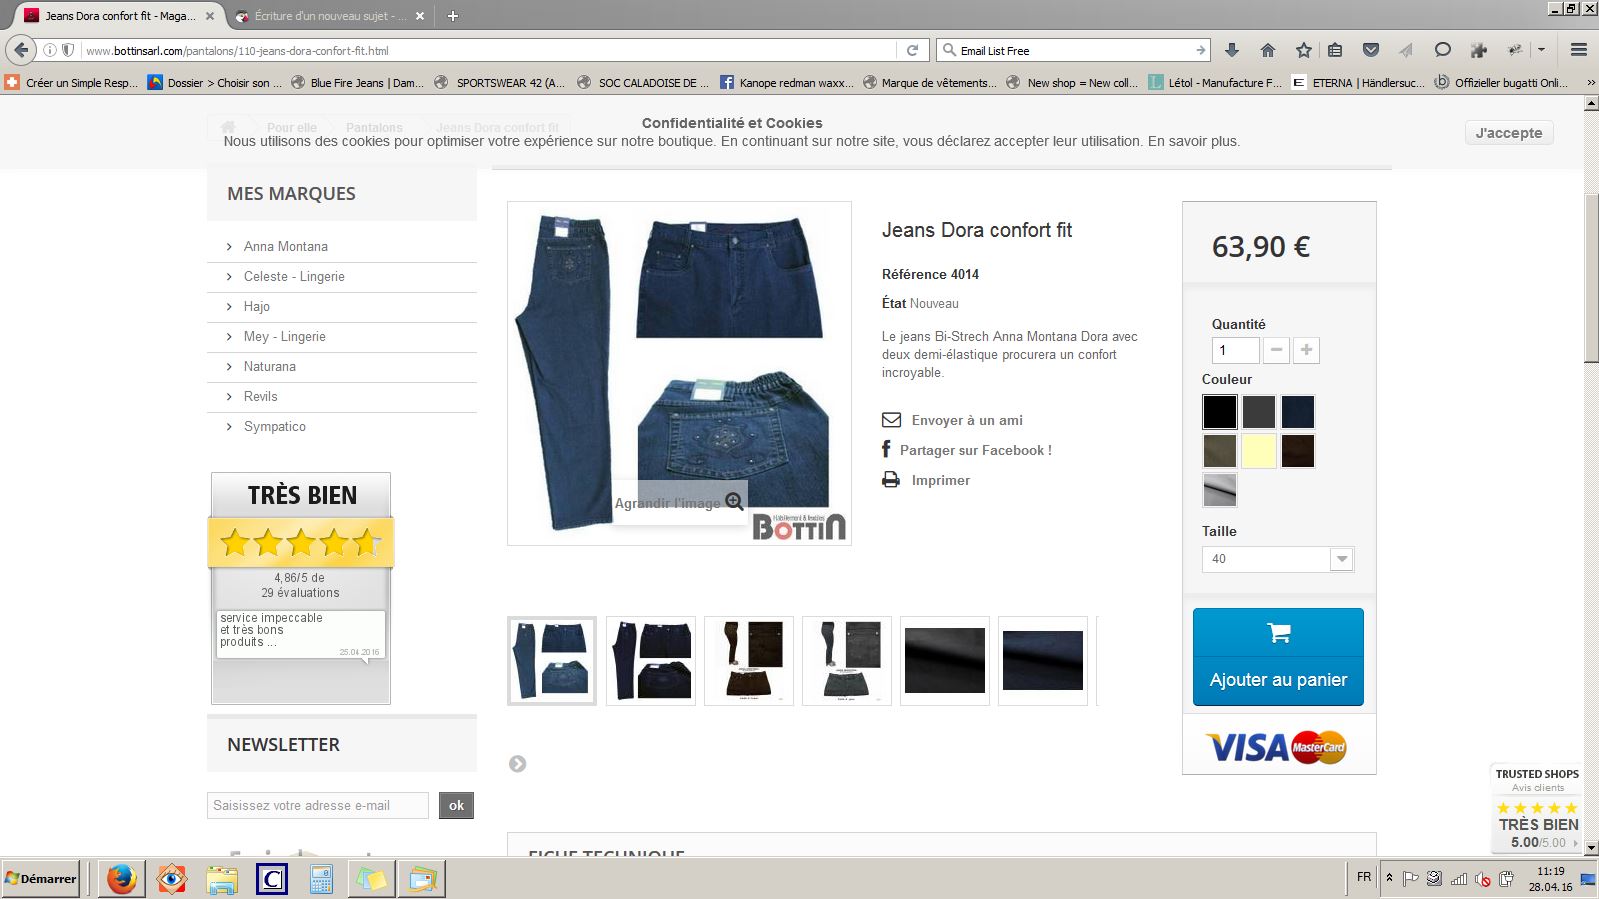Go back with browser back arrow

pyautogui.click(x=22, y=50)
